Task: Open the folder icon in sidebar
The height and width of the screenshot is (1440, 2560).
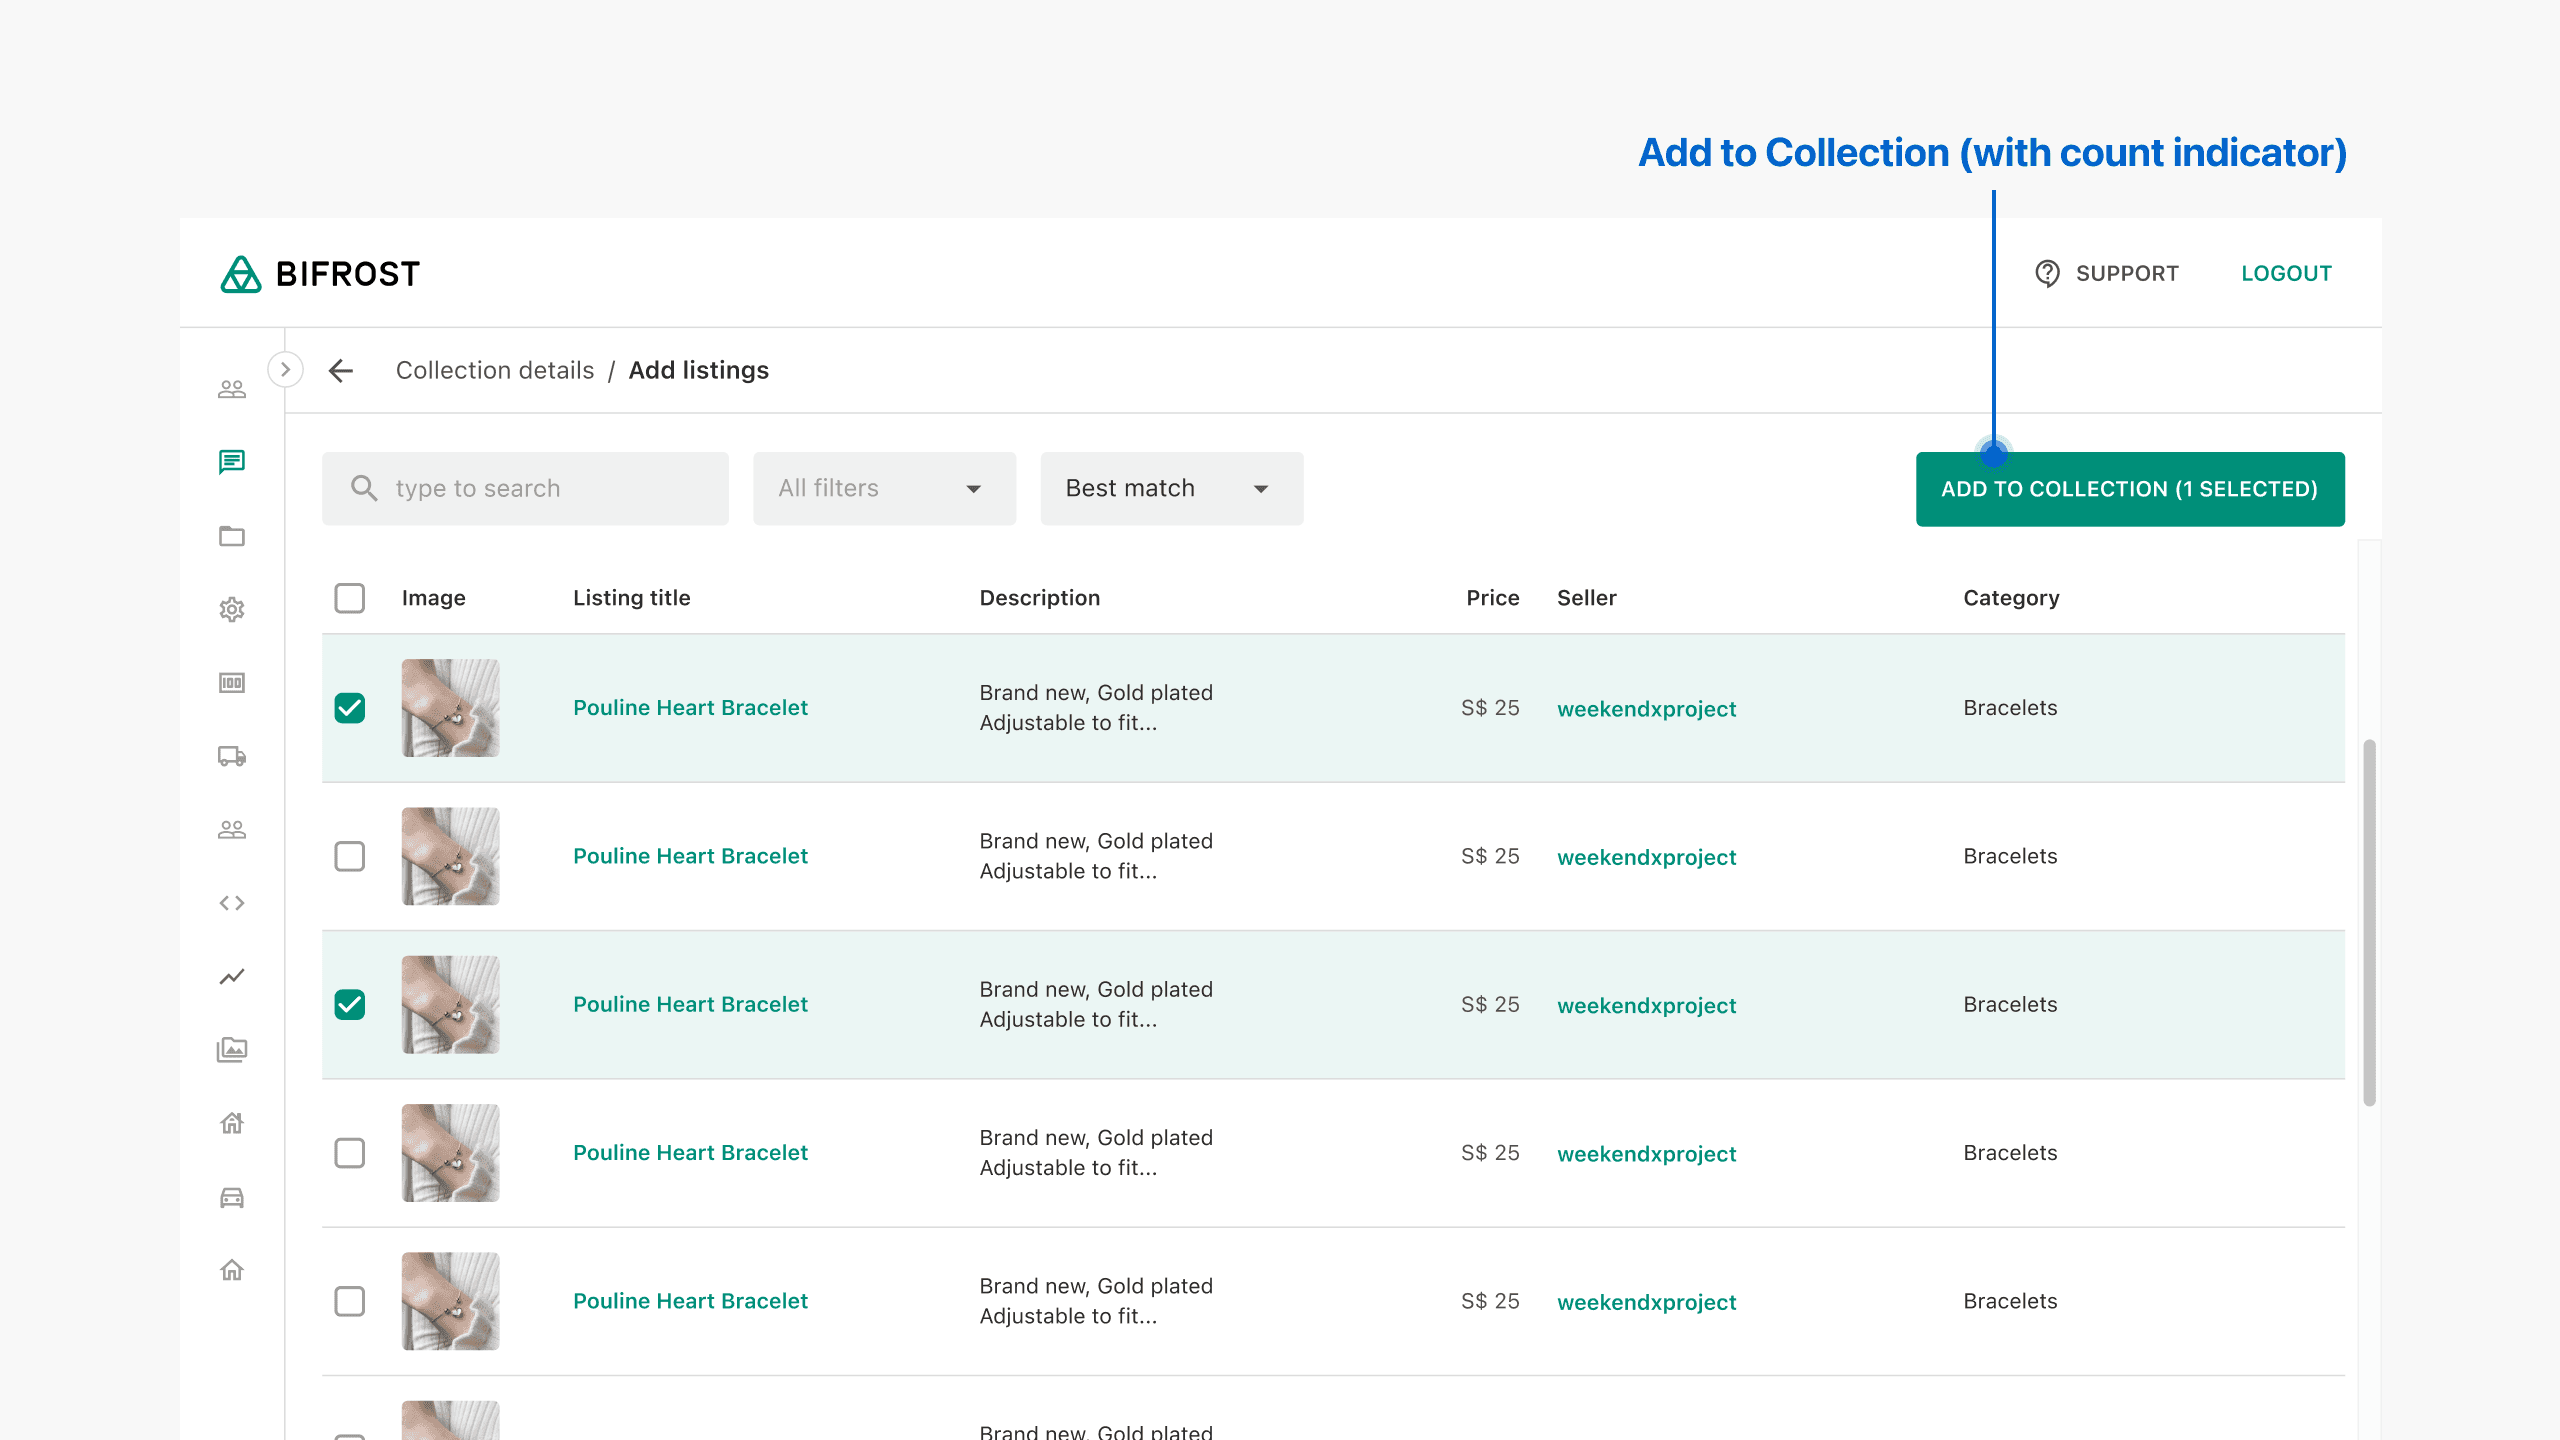Action: coord(232,536)
